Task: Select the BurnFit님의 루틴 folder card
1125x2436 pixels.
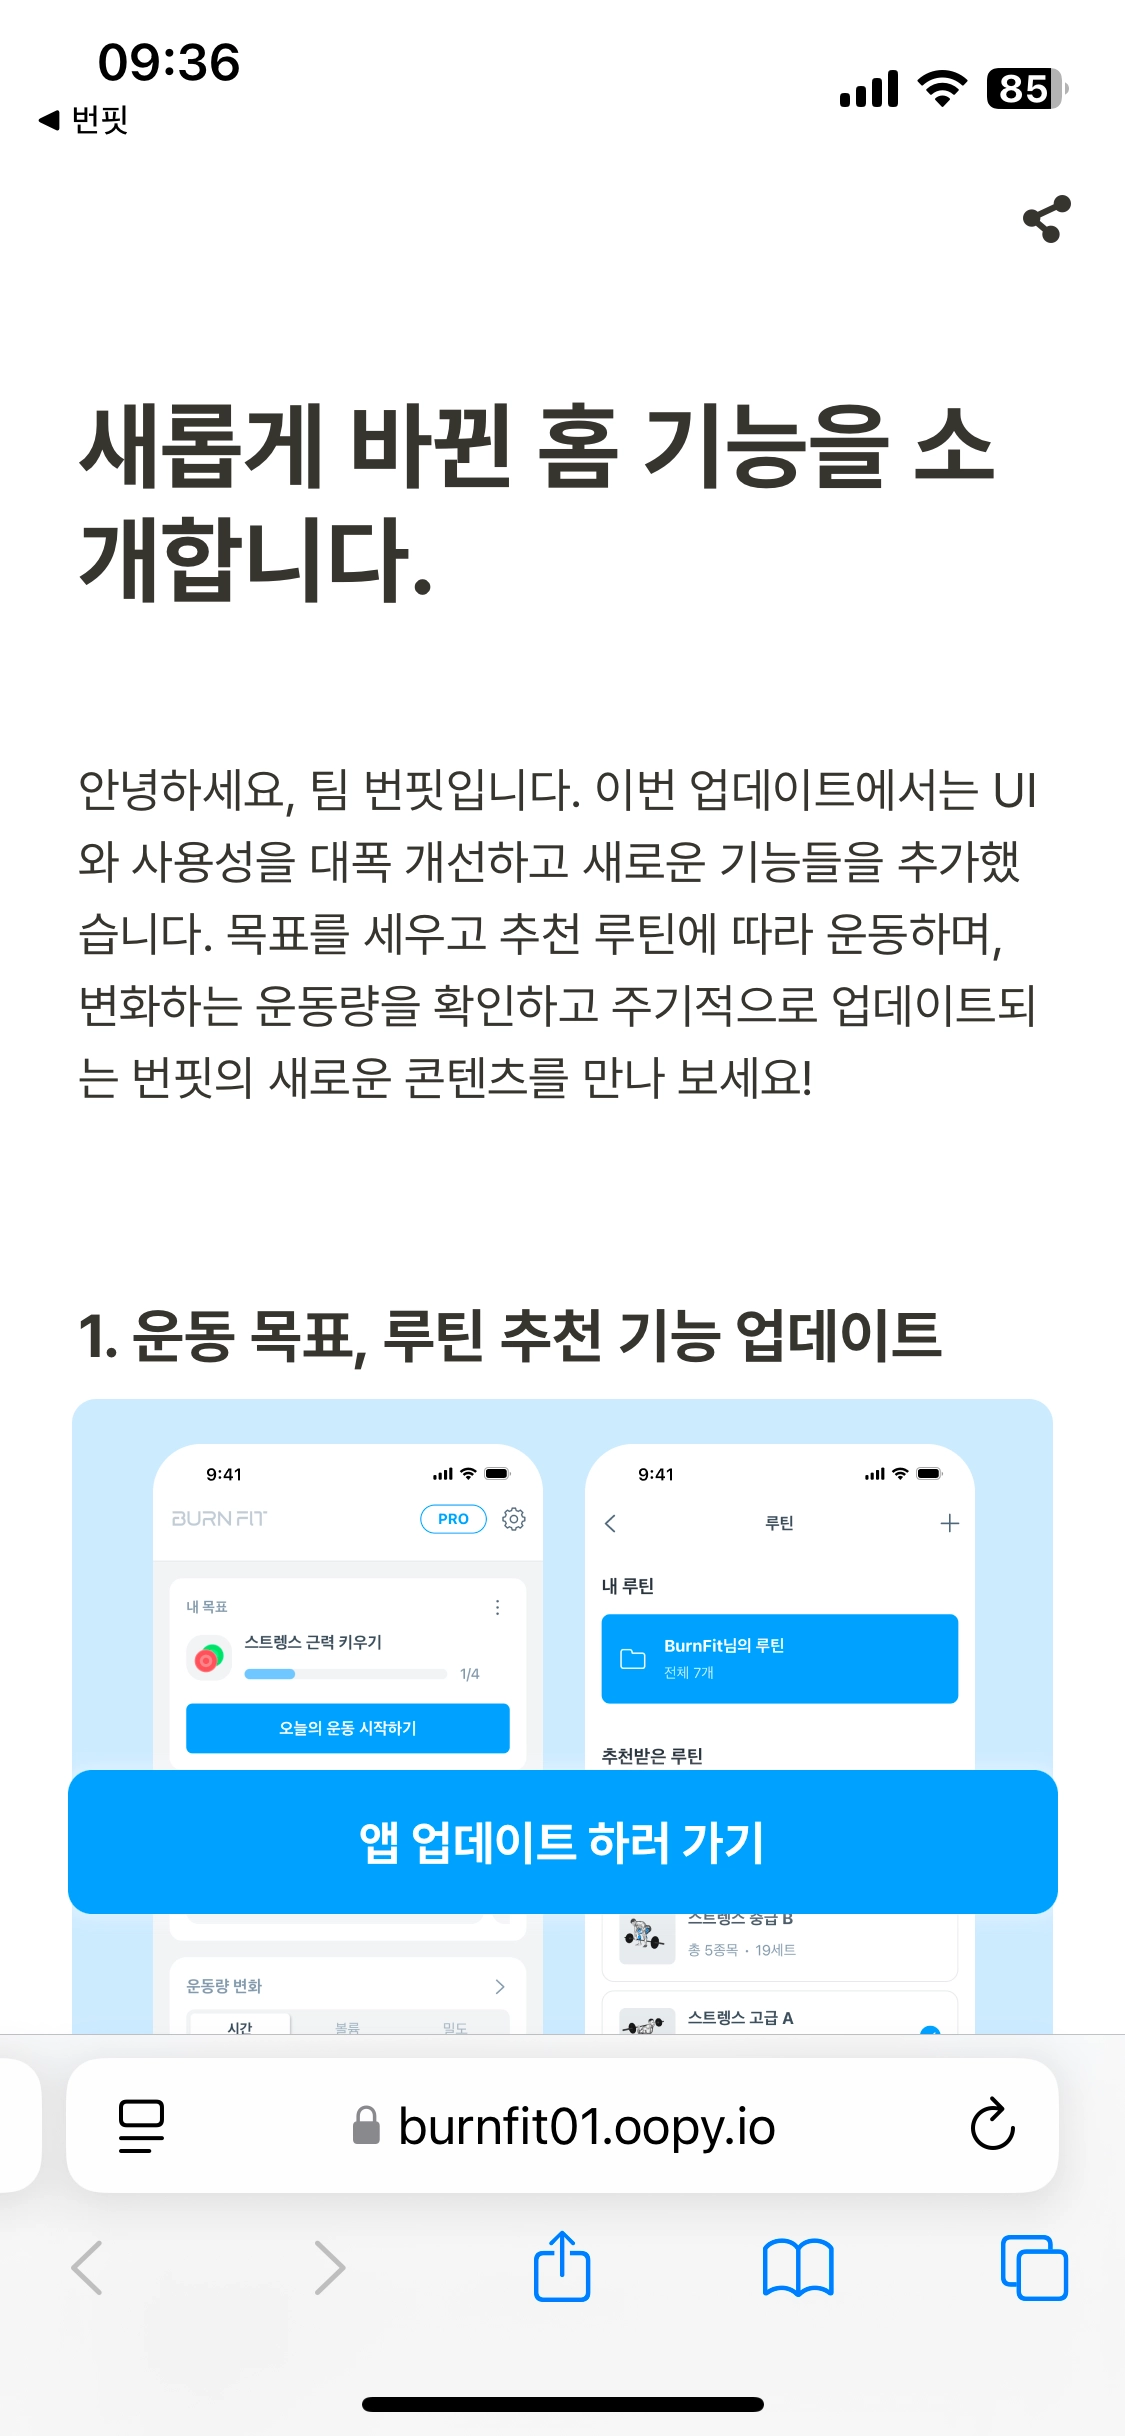Action: (780, 1658)
